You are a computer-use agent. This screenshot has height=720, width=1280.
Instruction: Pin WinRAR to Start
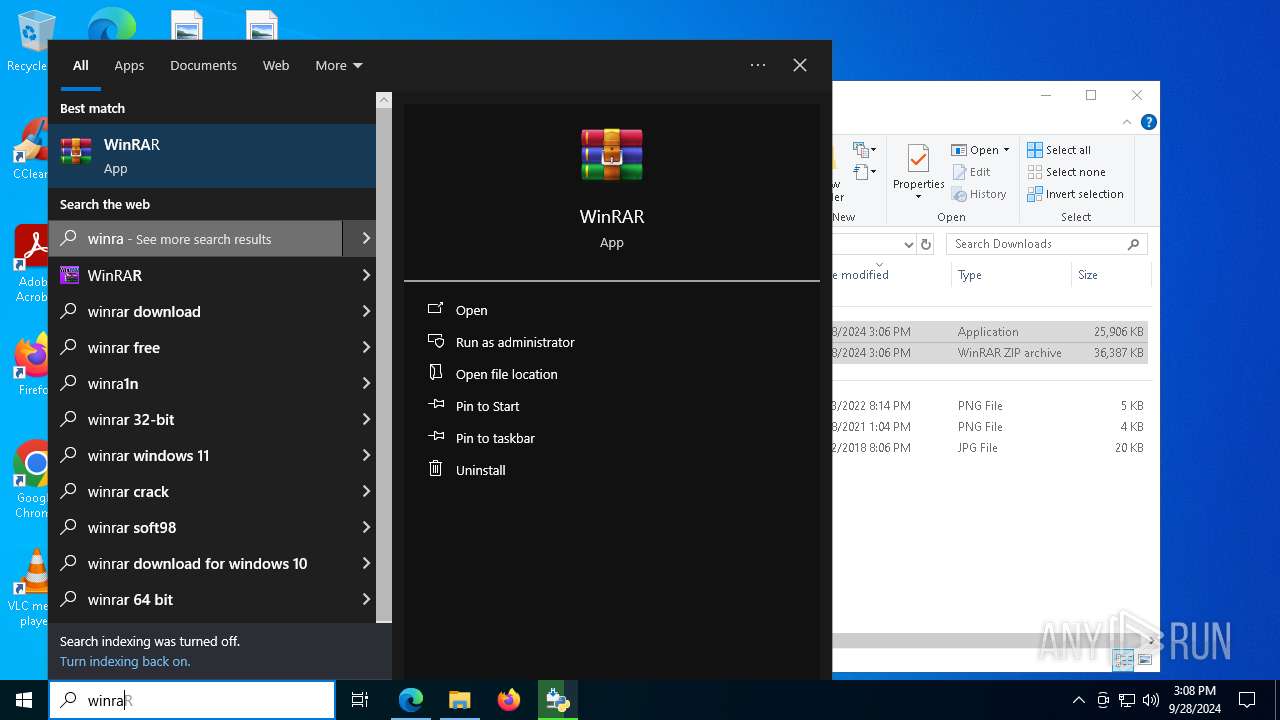click(487, 406)
